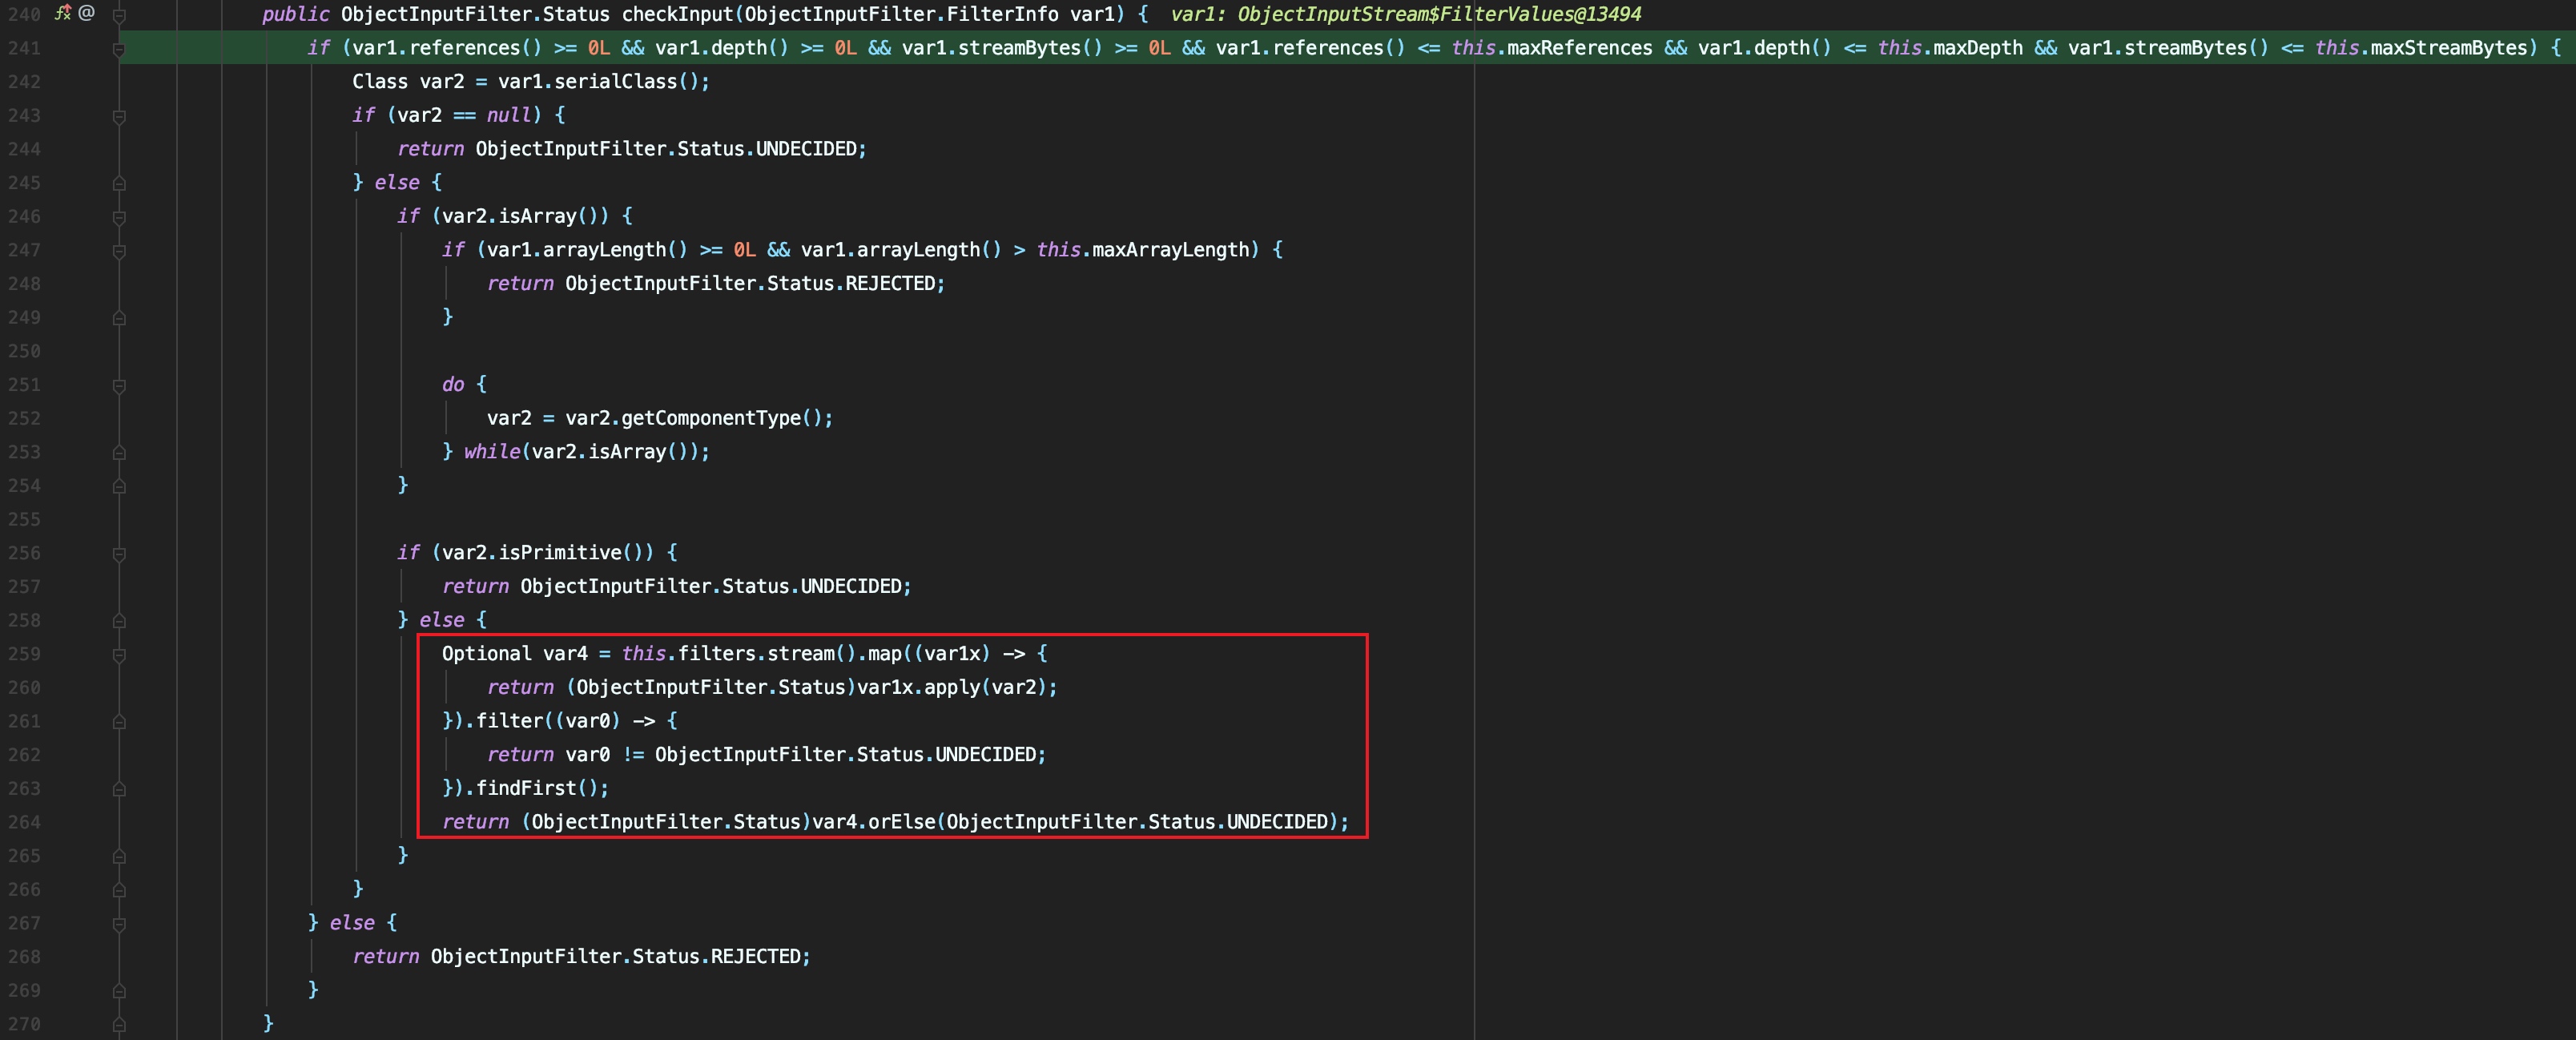2576x1040 pixels.
Task: Collapse the if-block fold marker at line 241
Action: click(x=119, y=48)
